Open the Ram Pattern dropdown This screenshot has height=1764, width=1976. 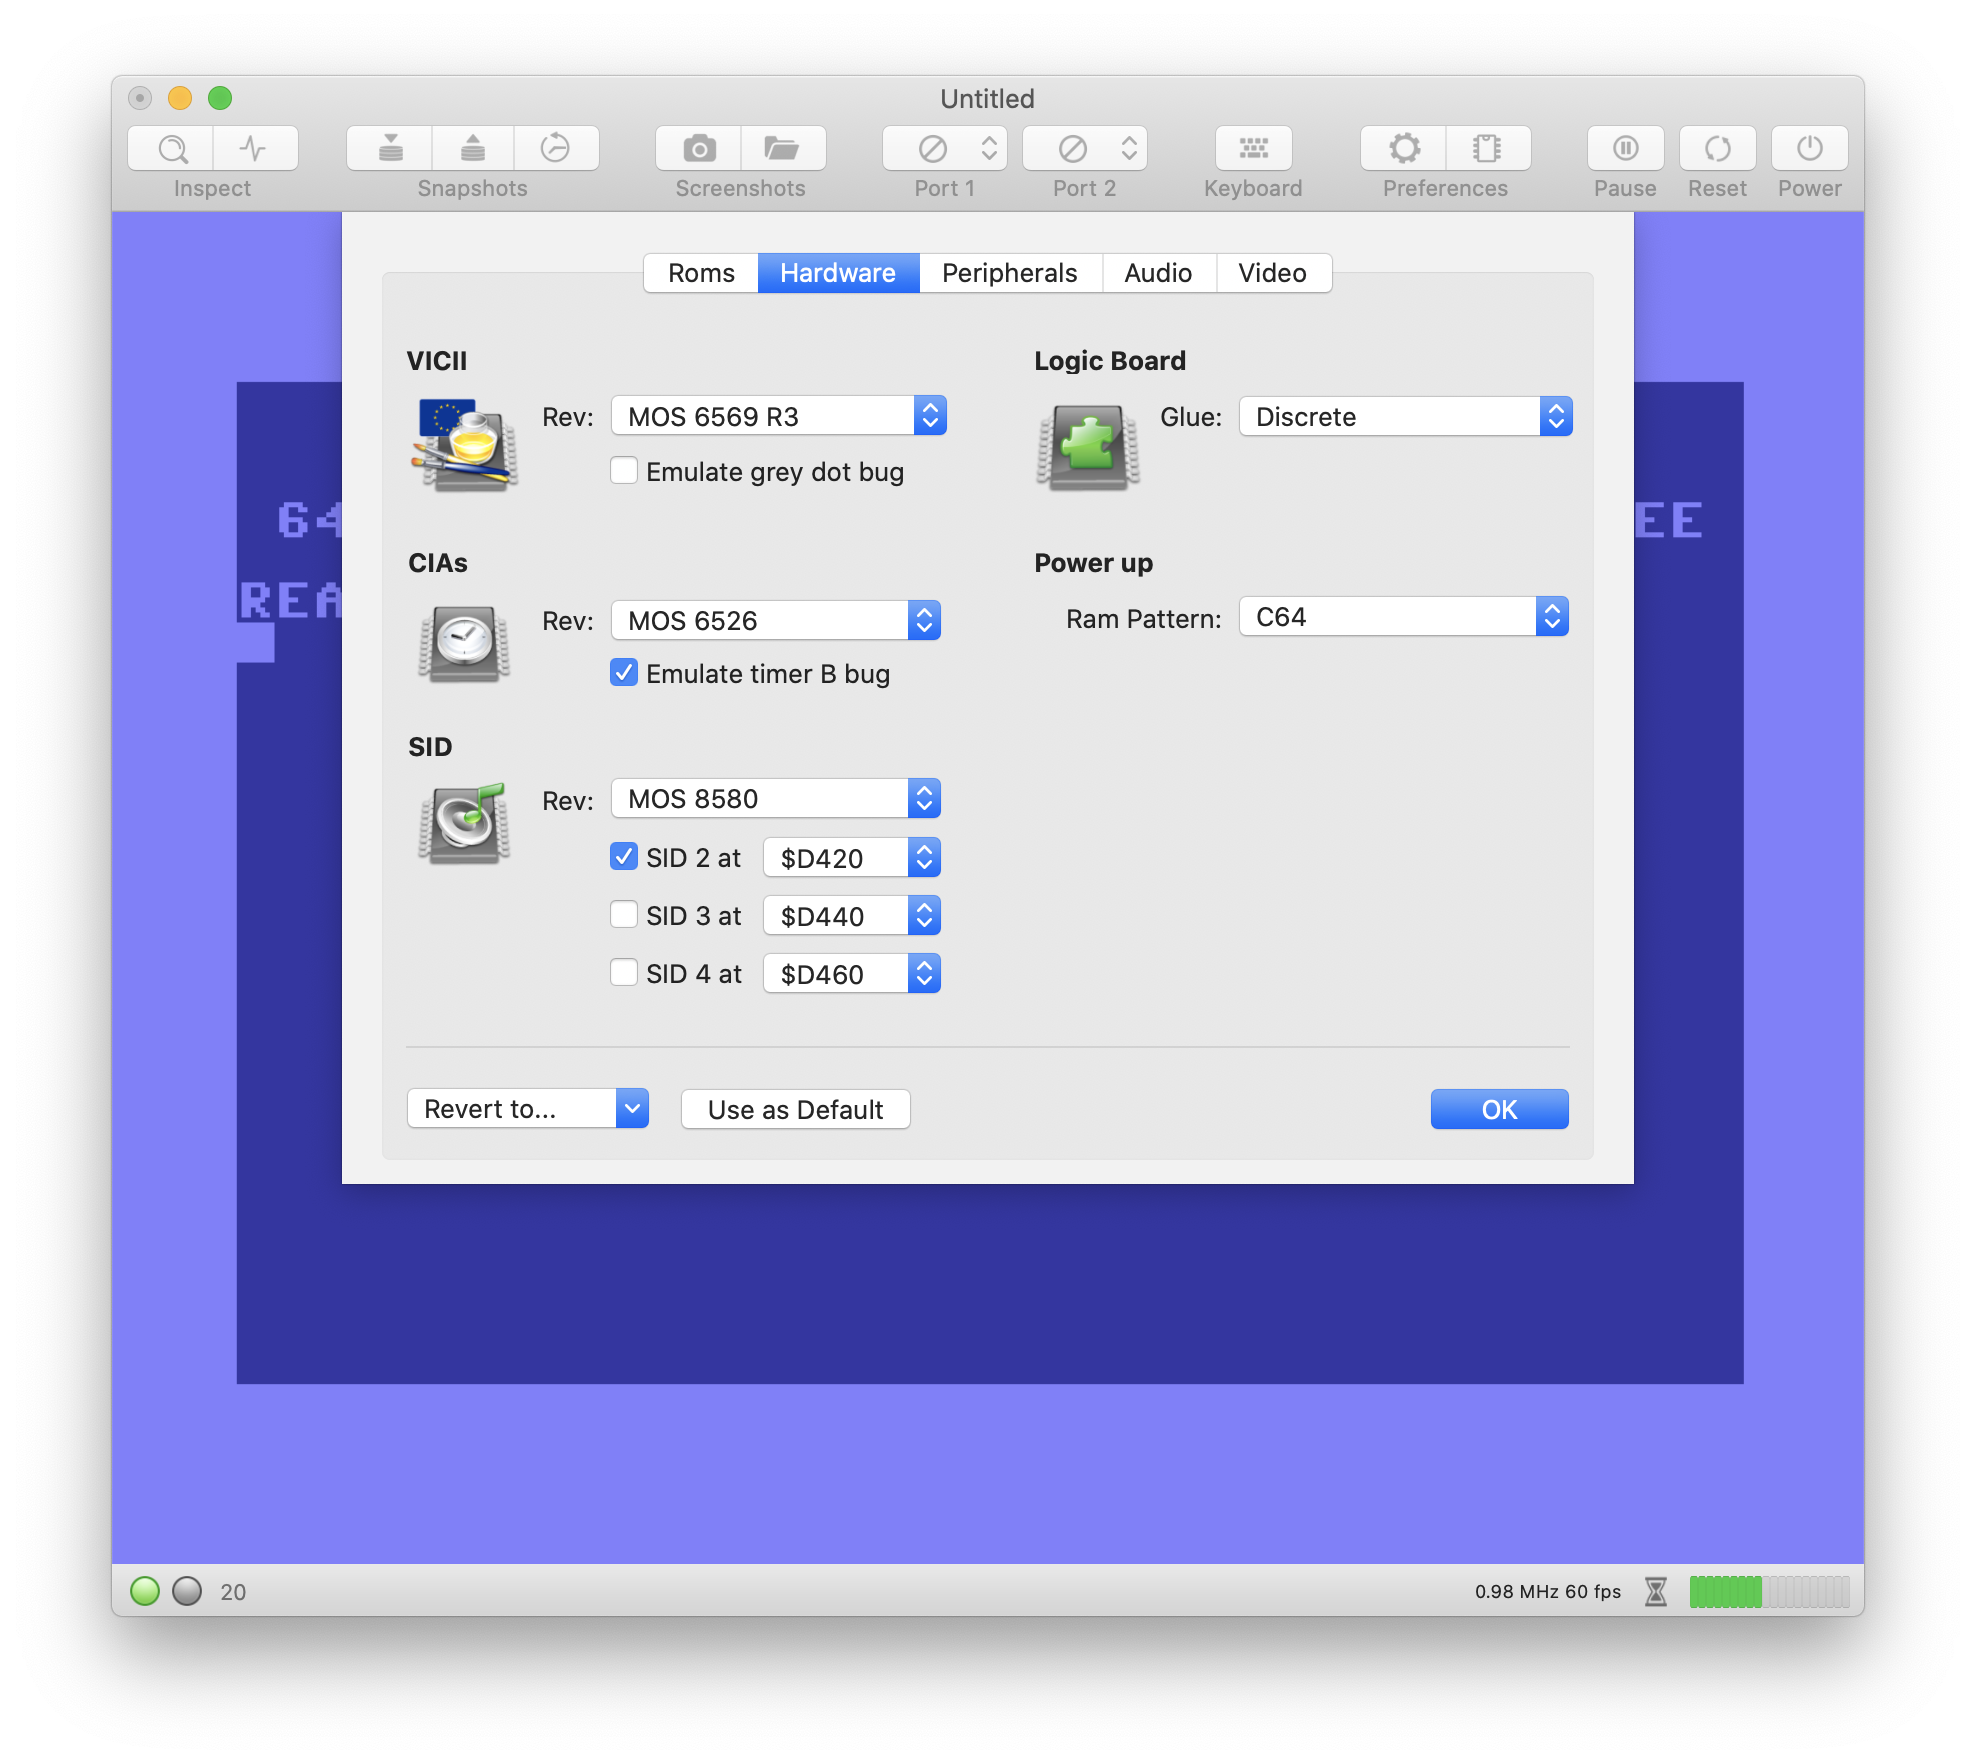click(x=1403, y=617)
